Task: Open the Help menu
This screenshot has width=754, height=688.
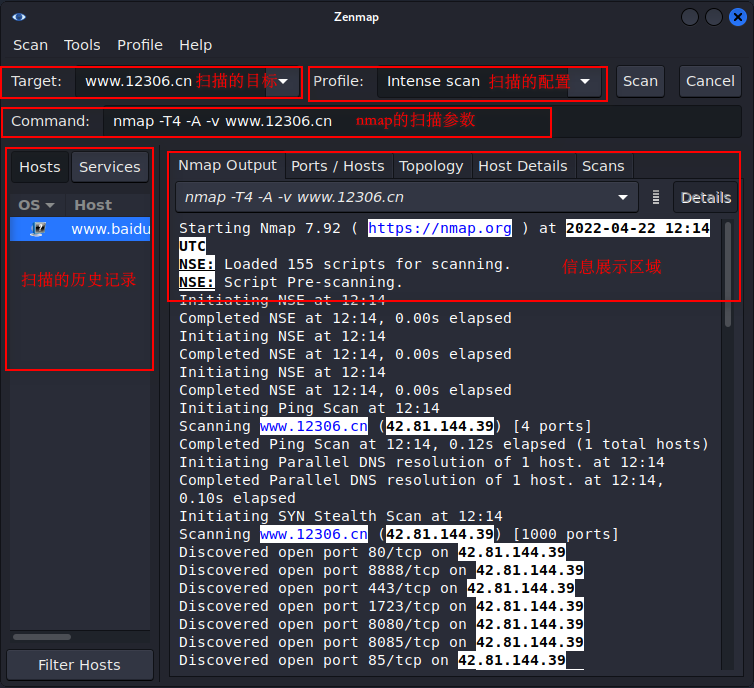Action: click(x=195, y=45)
